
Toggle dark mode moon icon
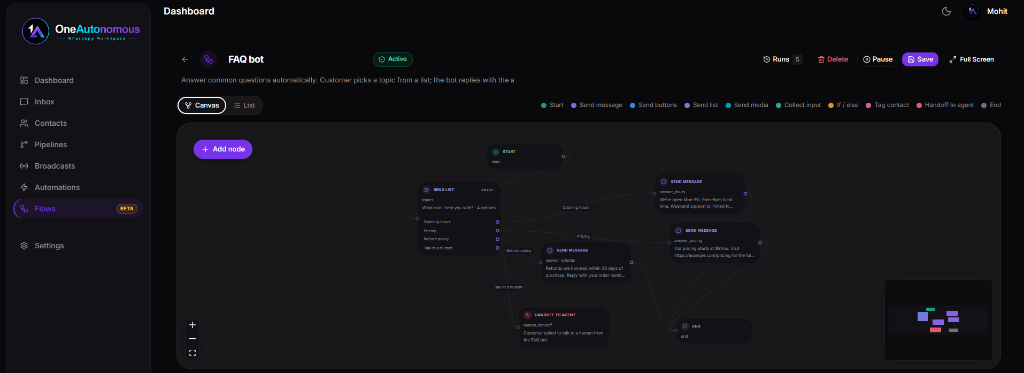(946, 11)
